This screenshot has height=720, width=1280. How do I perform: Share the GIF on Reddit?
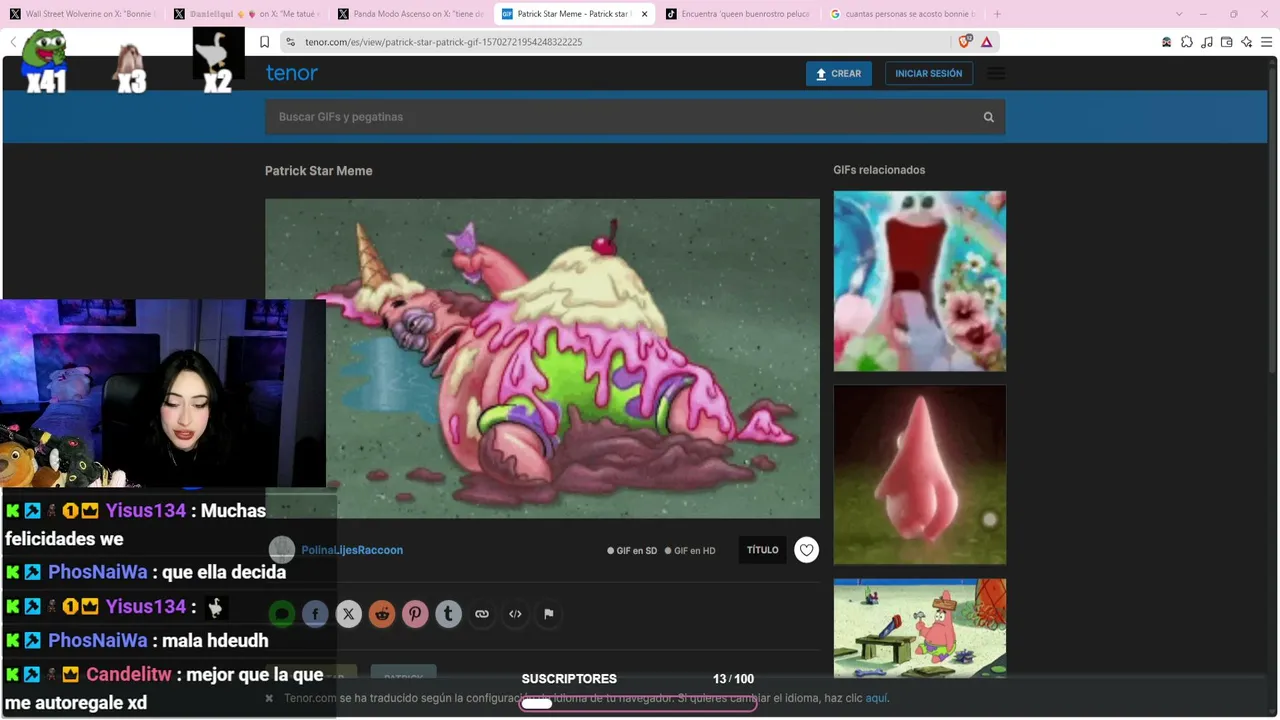(382, 614)
